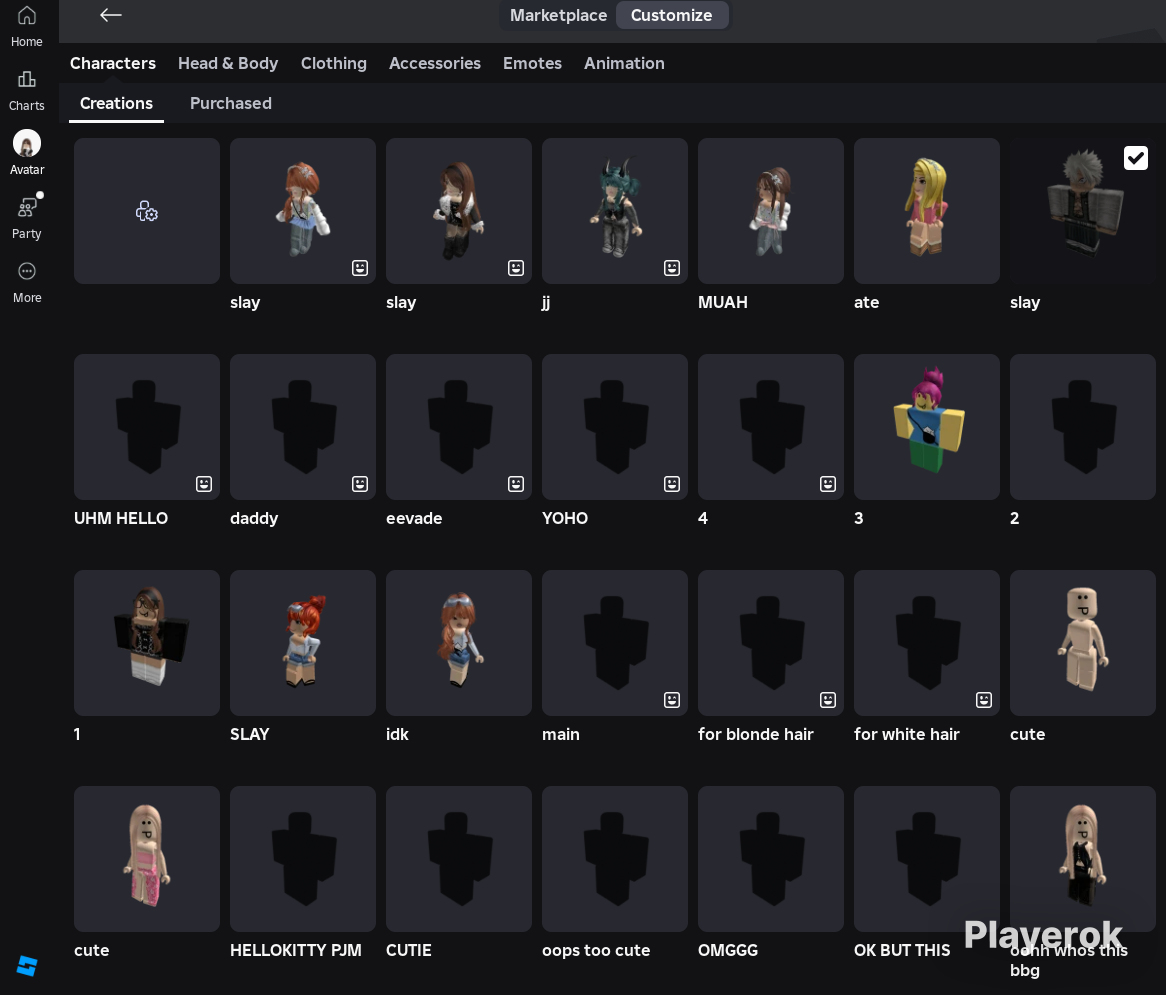The height and width of the screenshot is (995, 1166).
Task: Click the main name label
Action: (561, 734)
